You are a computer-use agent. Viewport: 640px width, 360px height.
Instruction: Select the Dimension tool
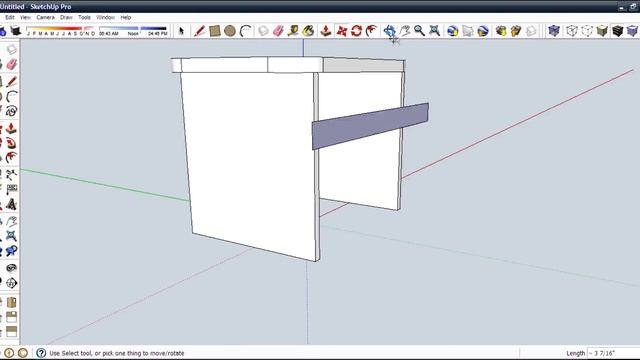[x=11, y=175]
